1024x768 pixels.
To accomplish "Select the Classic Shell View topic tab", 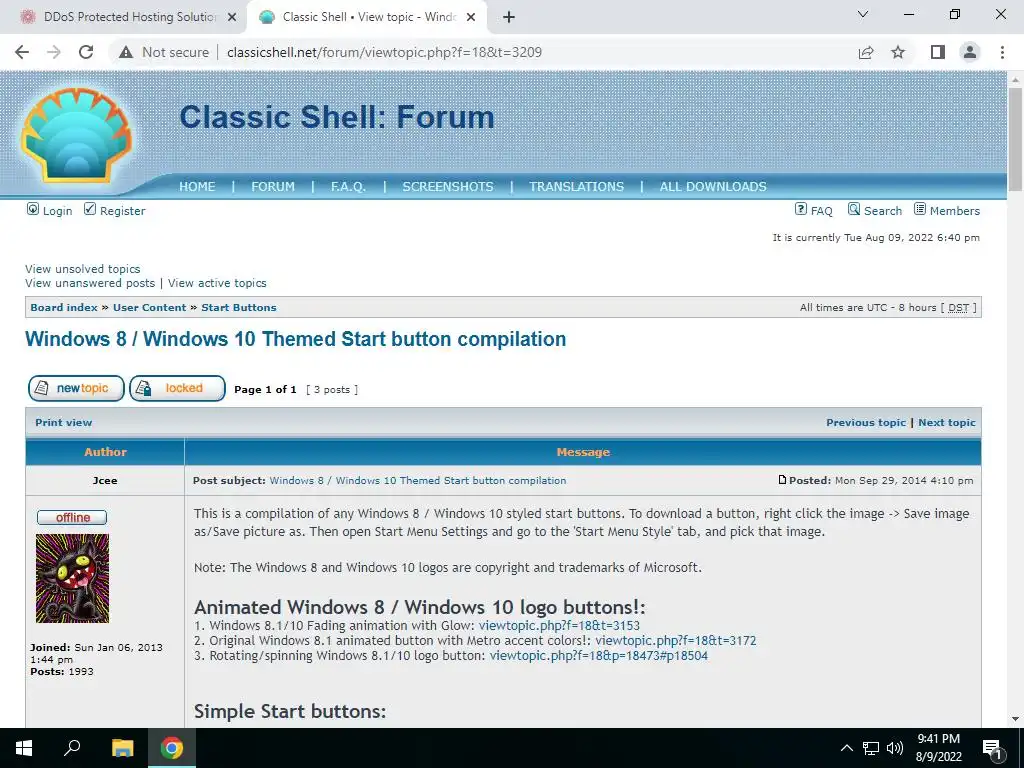I will coord(367,17).
